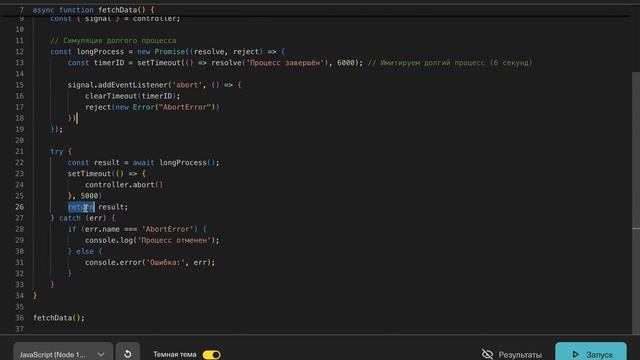640x360 pixels.
Task: Click the play icon in Запуск
Action: (x=576, y=354)
